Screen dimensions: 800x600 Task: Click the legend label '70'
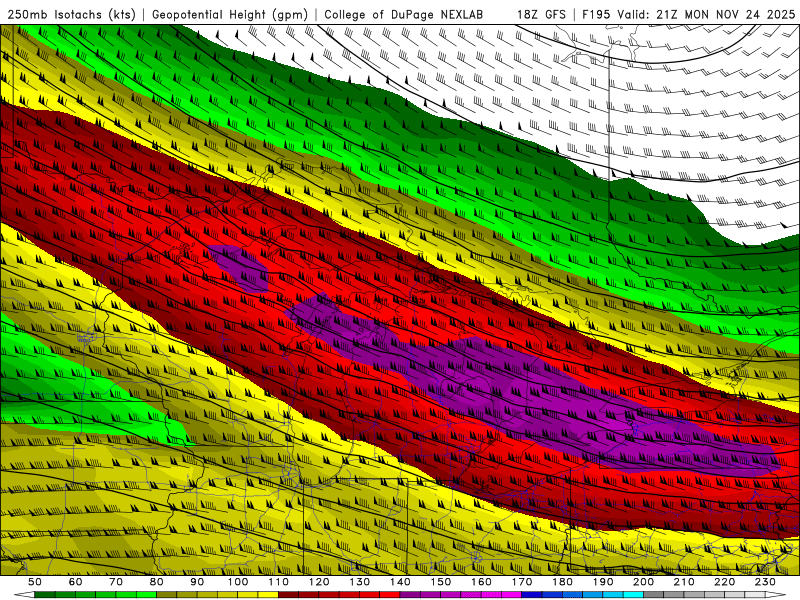pos(116,582)
